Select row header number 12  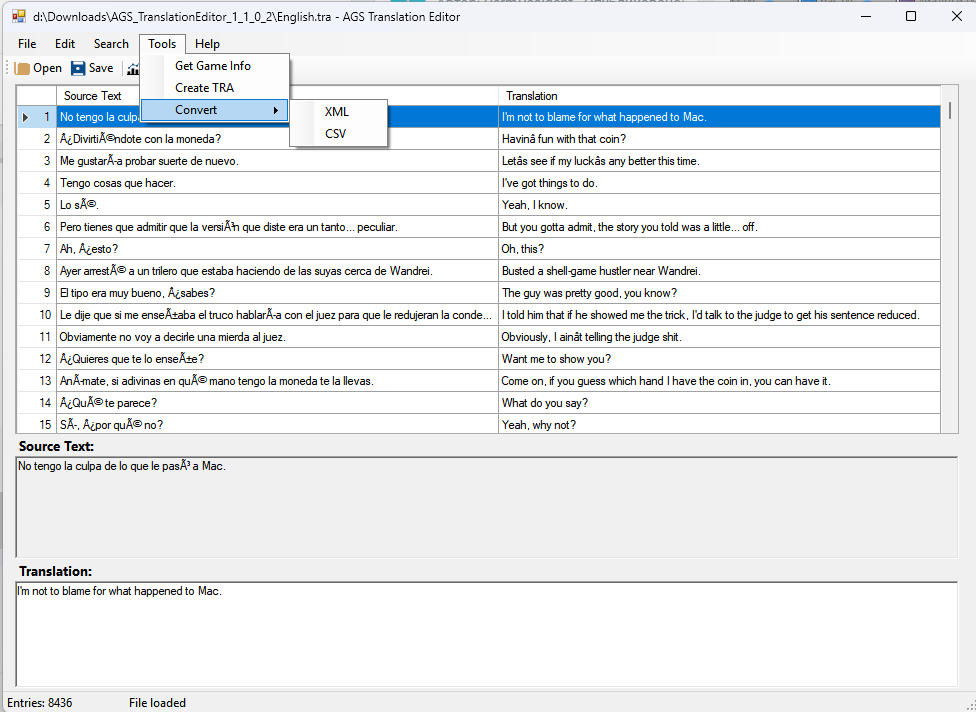[x=37, y=359]
